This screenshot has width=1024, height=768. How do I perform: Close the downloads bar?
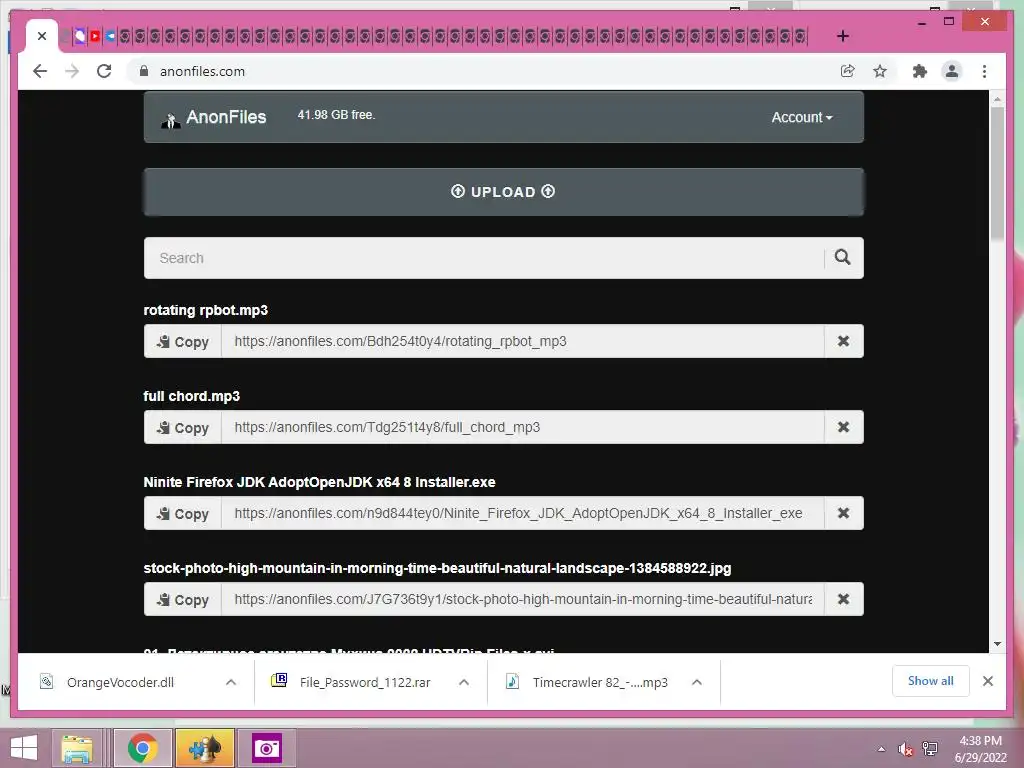click(988, 681)
